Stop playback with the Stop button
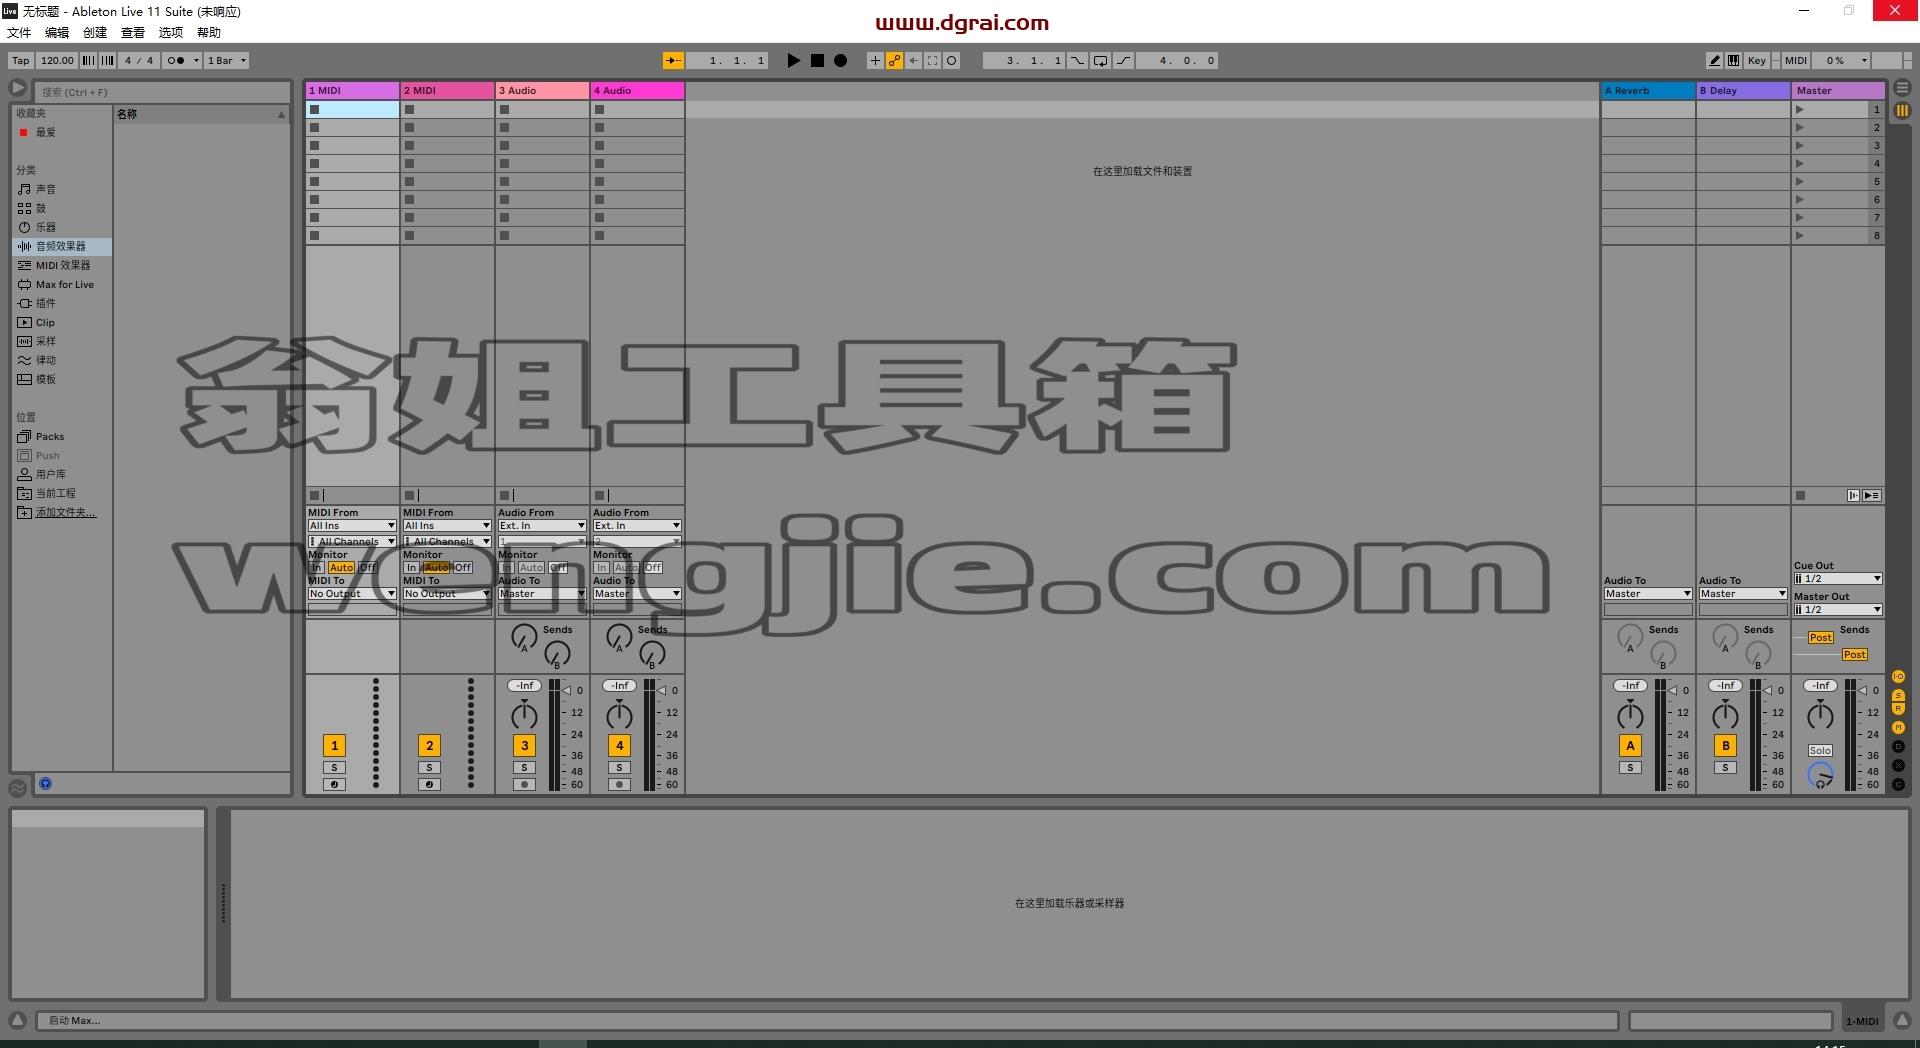 [x=817, y=60]
